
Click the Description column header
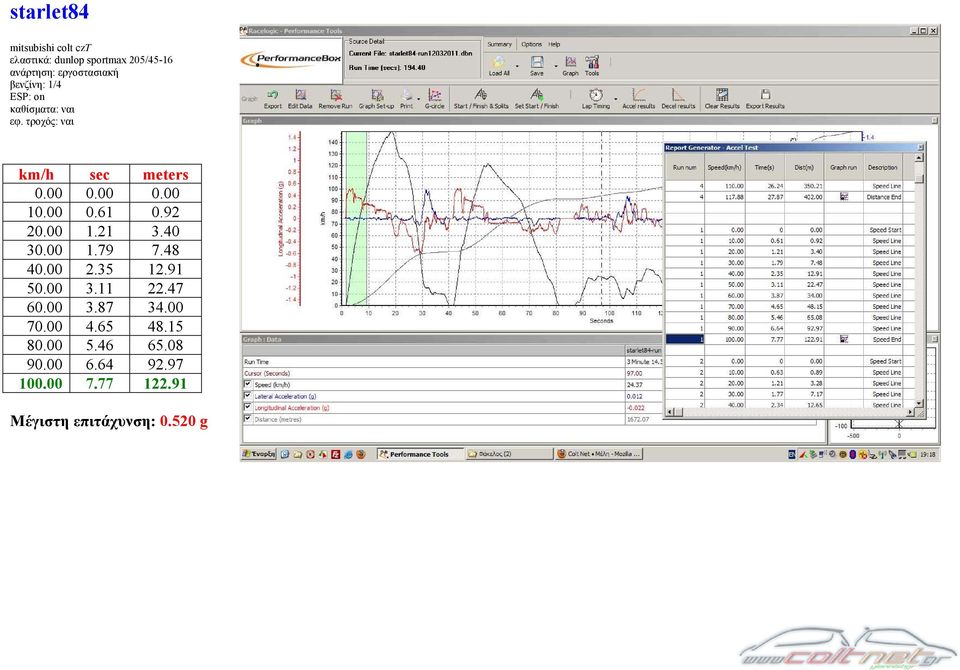[x=883, y=167]
